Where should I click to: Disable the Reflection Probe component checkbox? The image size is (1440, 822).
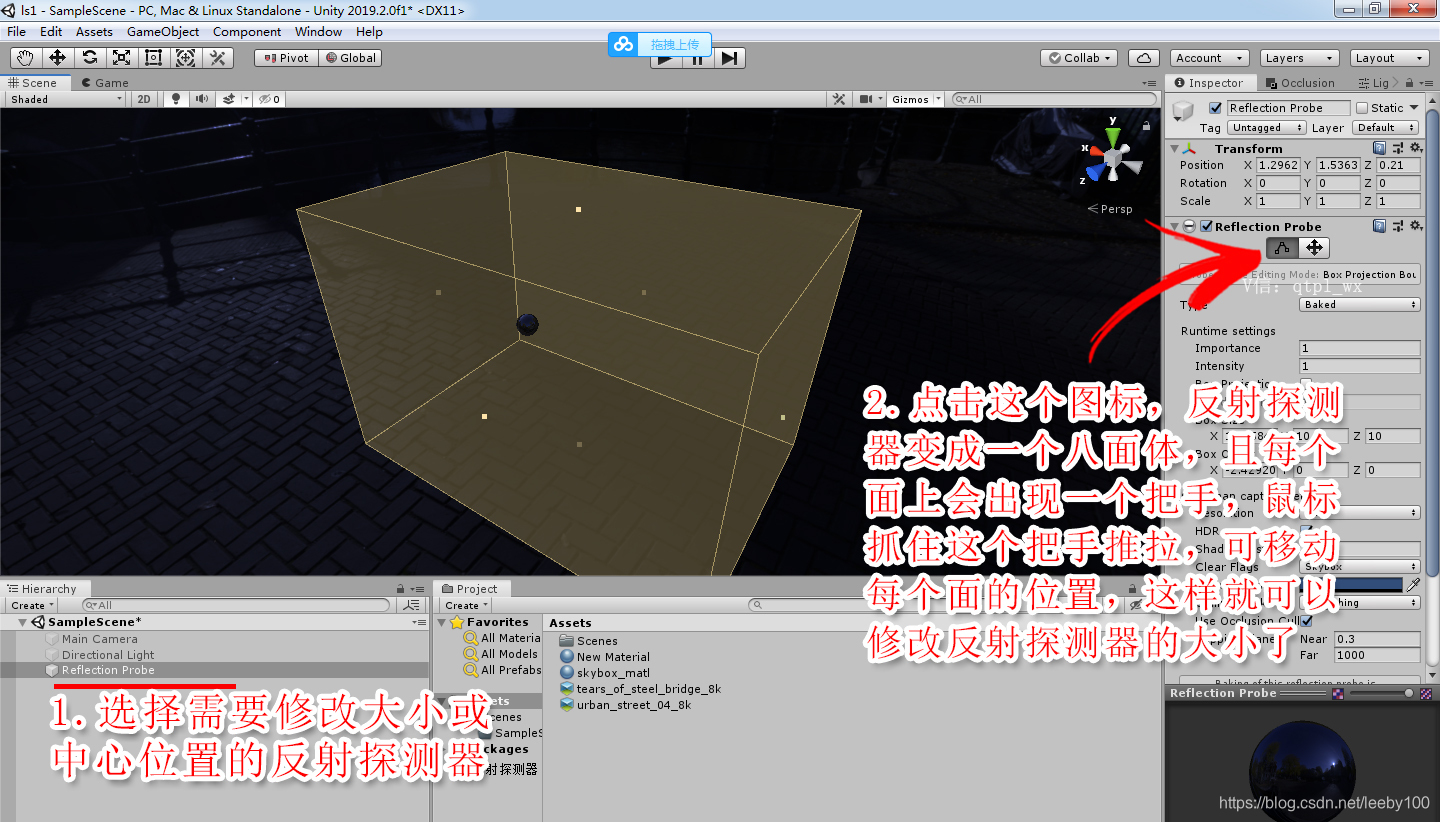[1207, 226]
